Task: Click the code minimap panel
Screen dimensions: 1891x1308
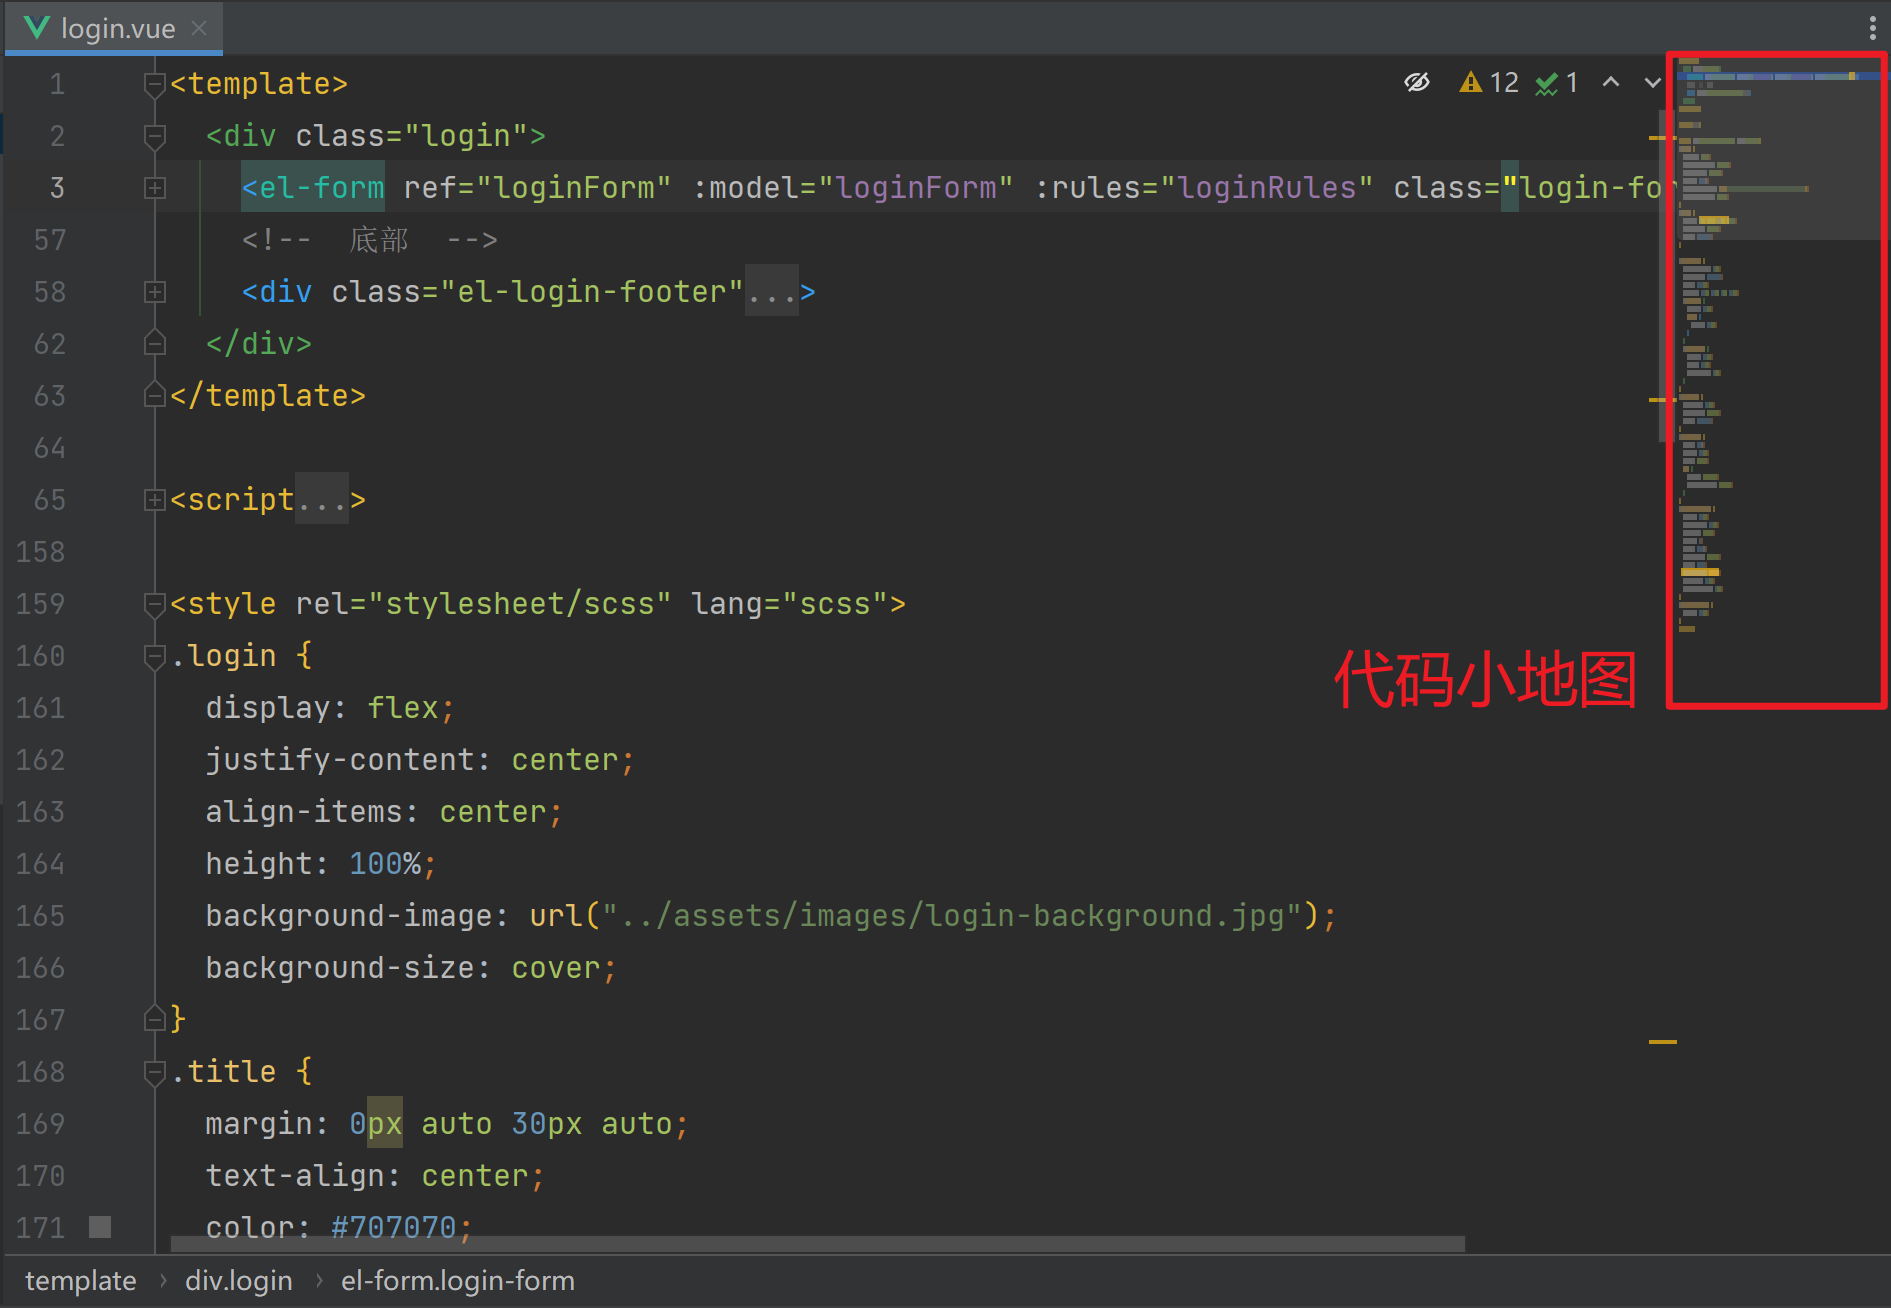Action: [x=1776, y=380]
